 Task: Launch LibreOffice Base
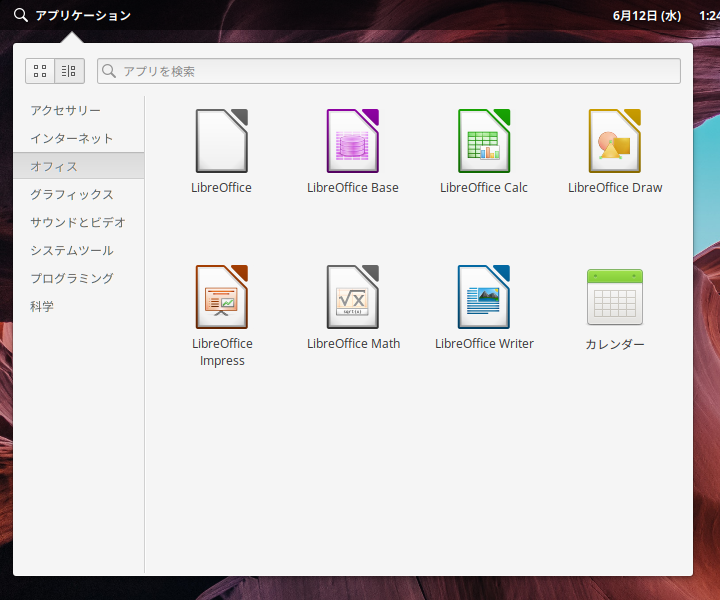point(353,151)
